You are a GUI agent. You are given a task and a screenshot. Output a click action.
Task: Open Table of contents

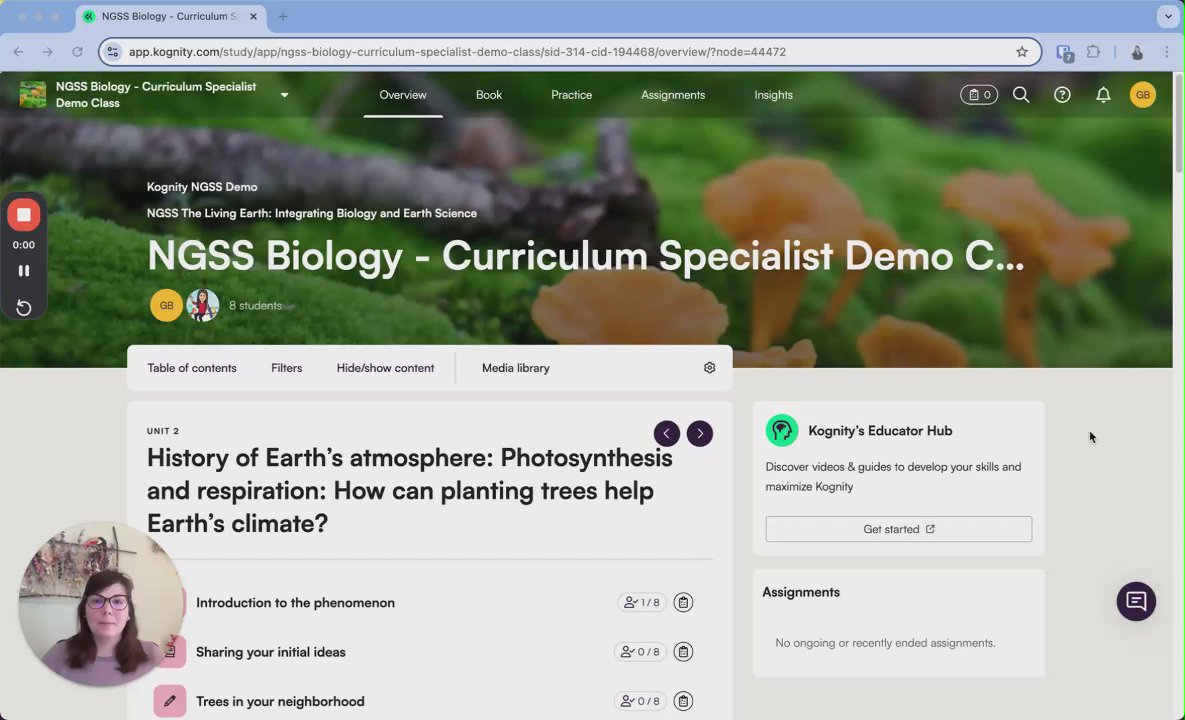tap(192, 368)
